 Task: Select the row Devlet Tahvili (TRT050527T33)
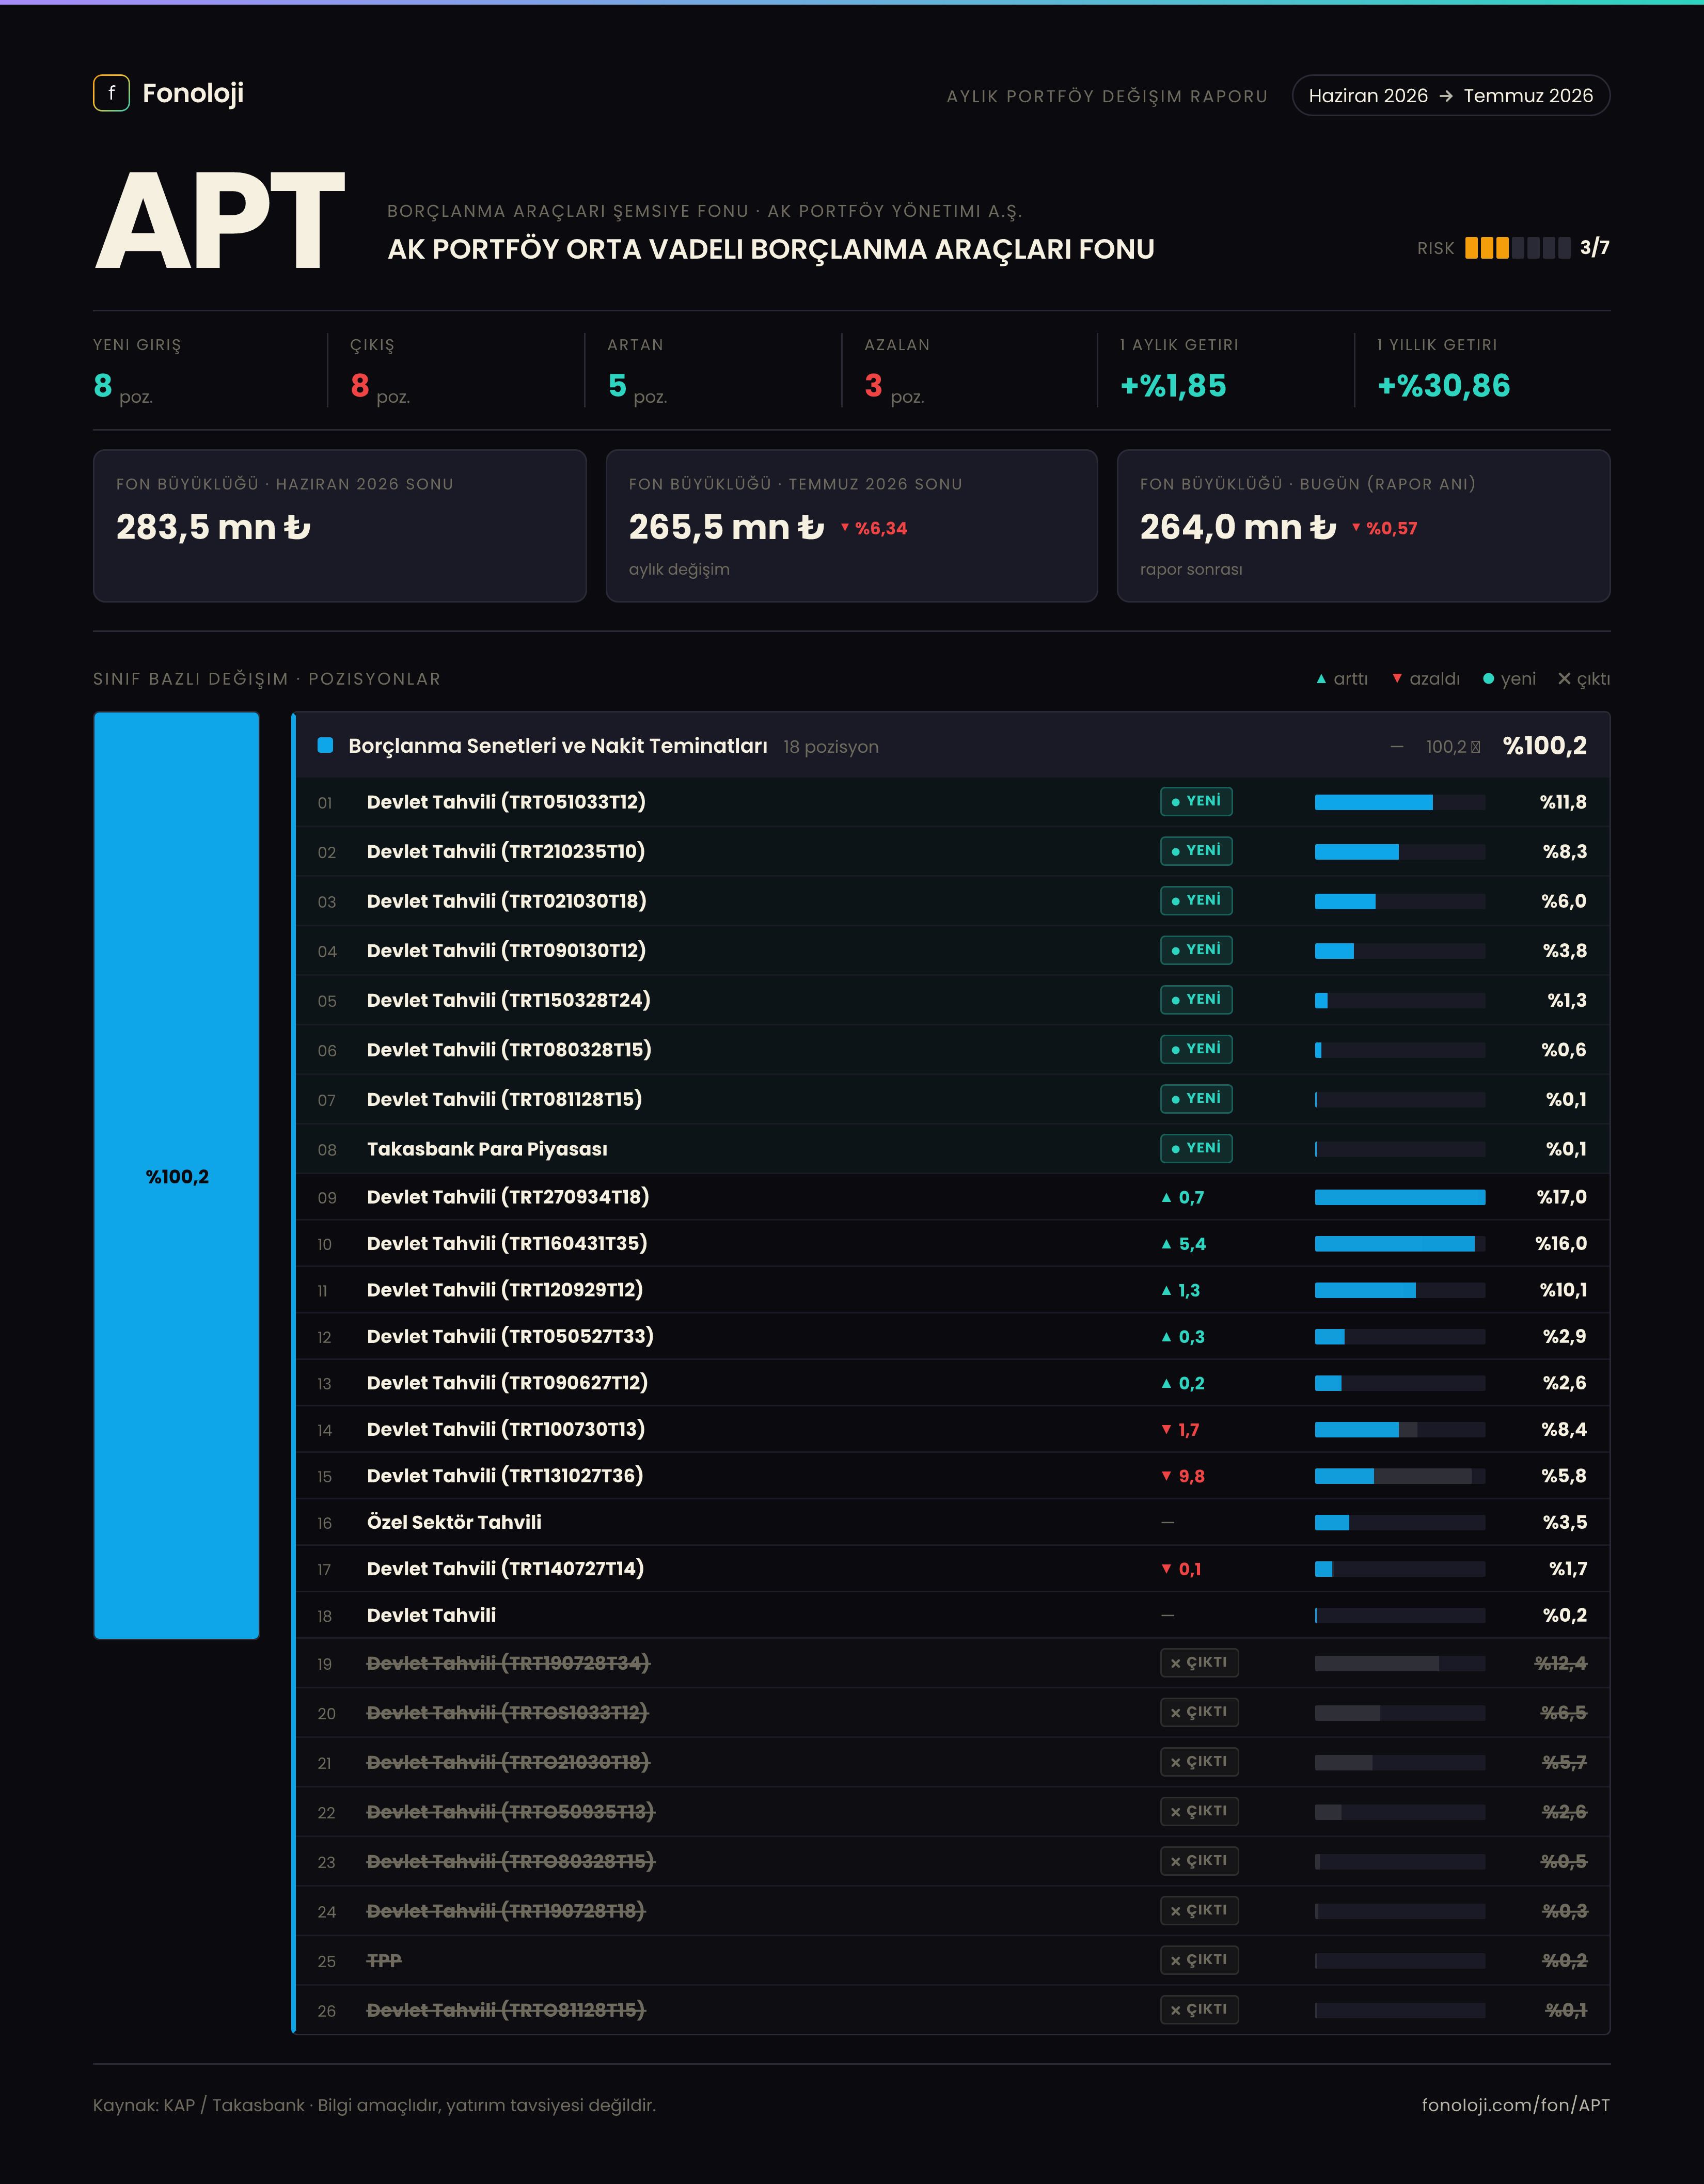[952, 1337]
